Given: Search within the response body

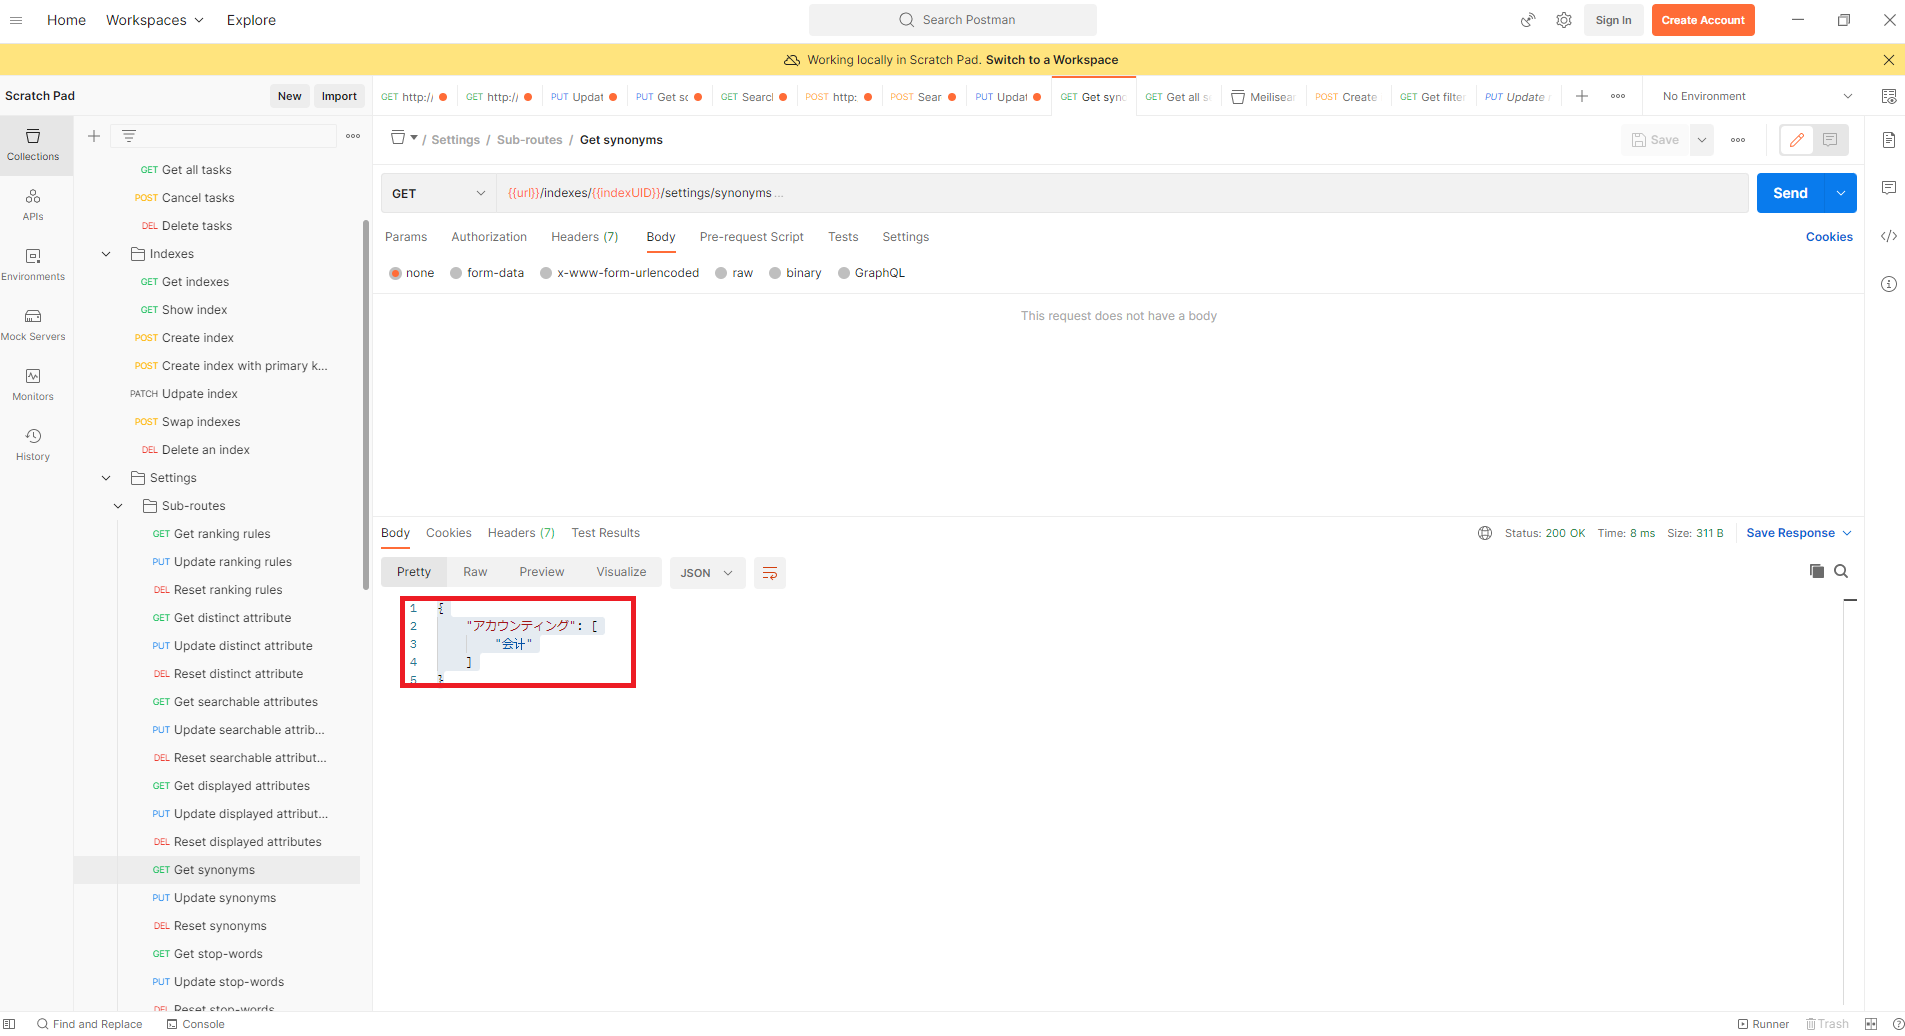Looking at the screenshot, I should point(1841,571).
